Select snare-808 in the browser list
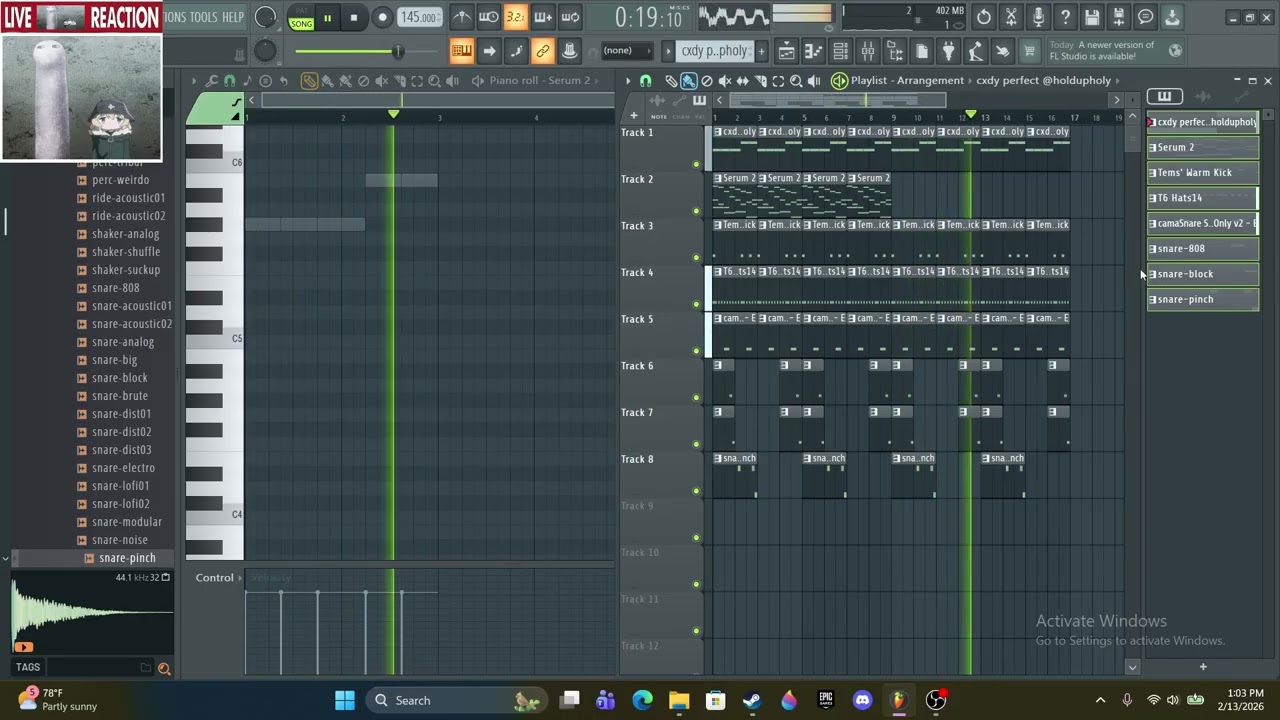The width and height of the screenshot is (1280, 720). 115,288
